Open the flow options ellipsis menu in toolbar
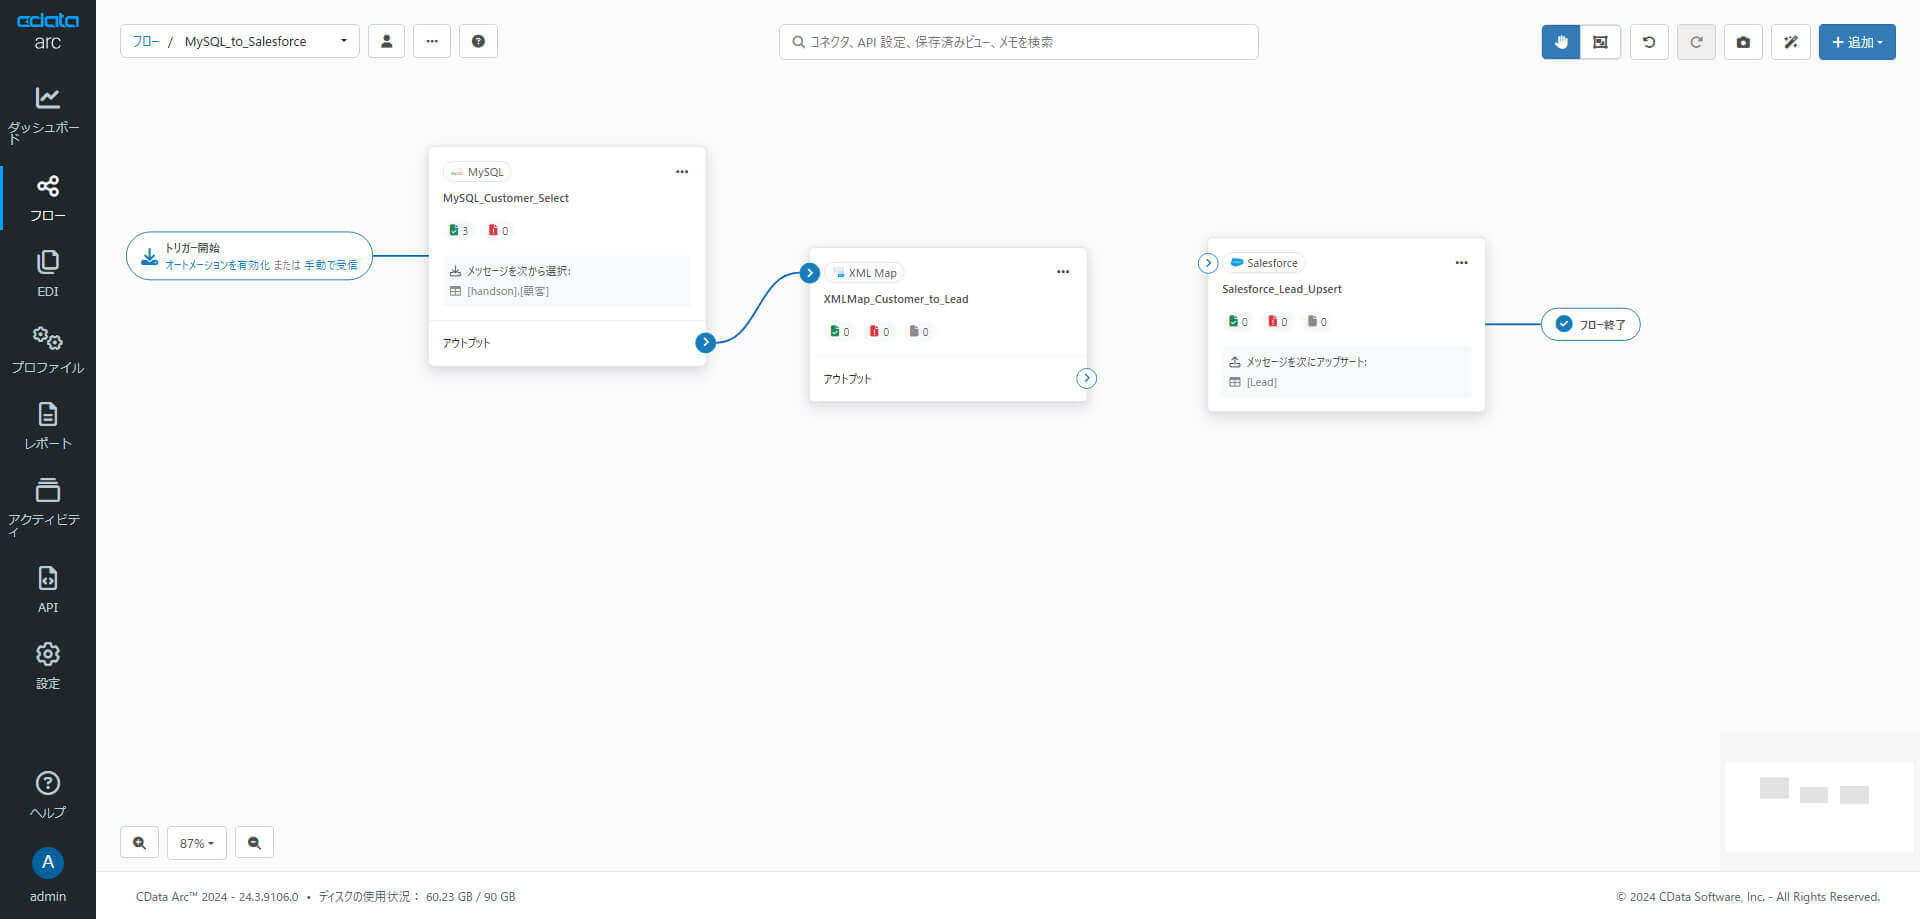This screenshot has height=919, width=1920. pos(432,41)
